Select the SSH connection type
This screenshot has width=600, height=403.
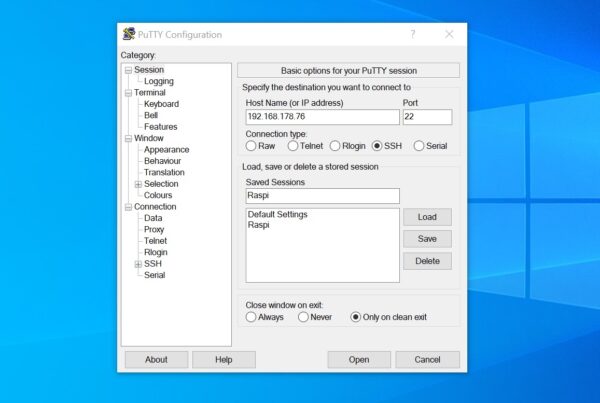(378, 146)
